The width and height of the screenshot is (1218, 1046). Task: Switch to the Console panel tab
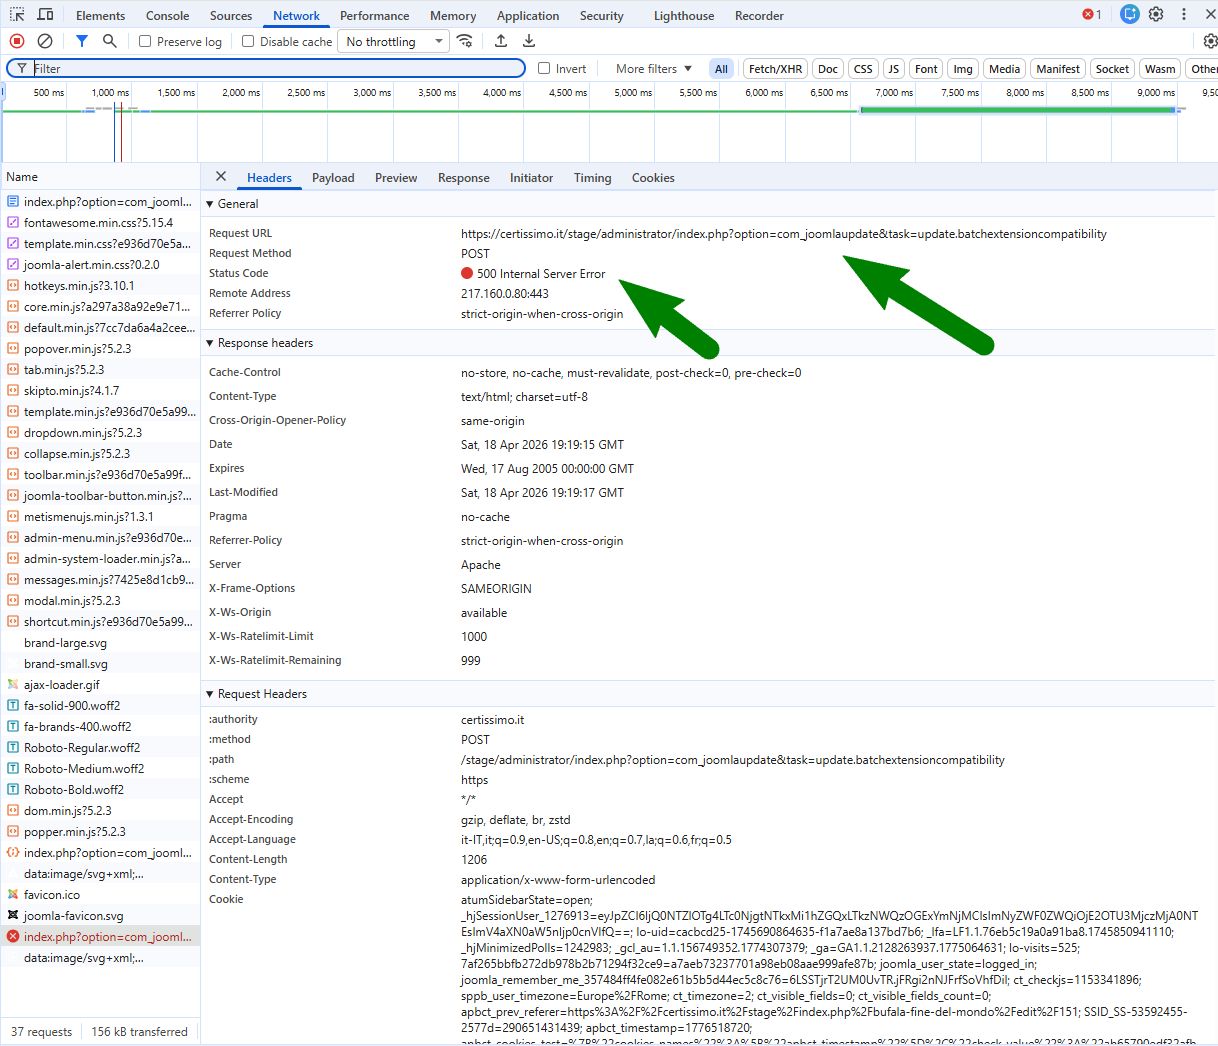point(167,16)
